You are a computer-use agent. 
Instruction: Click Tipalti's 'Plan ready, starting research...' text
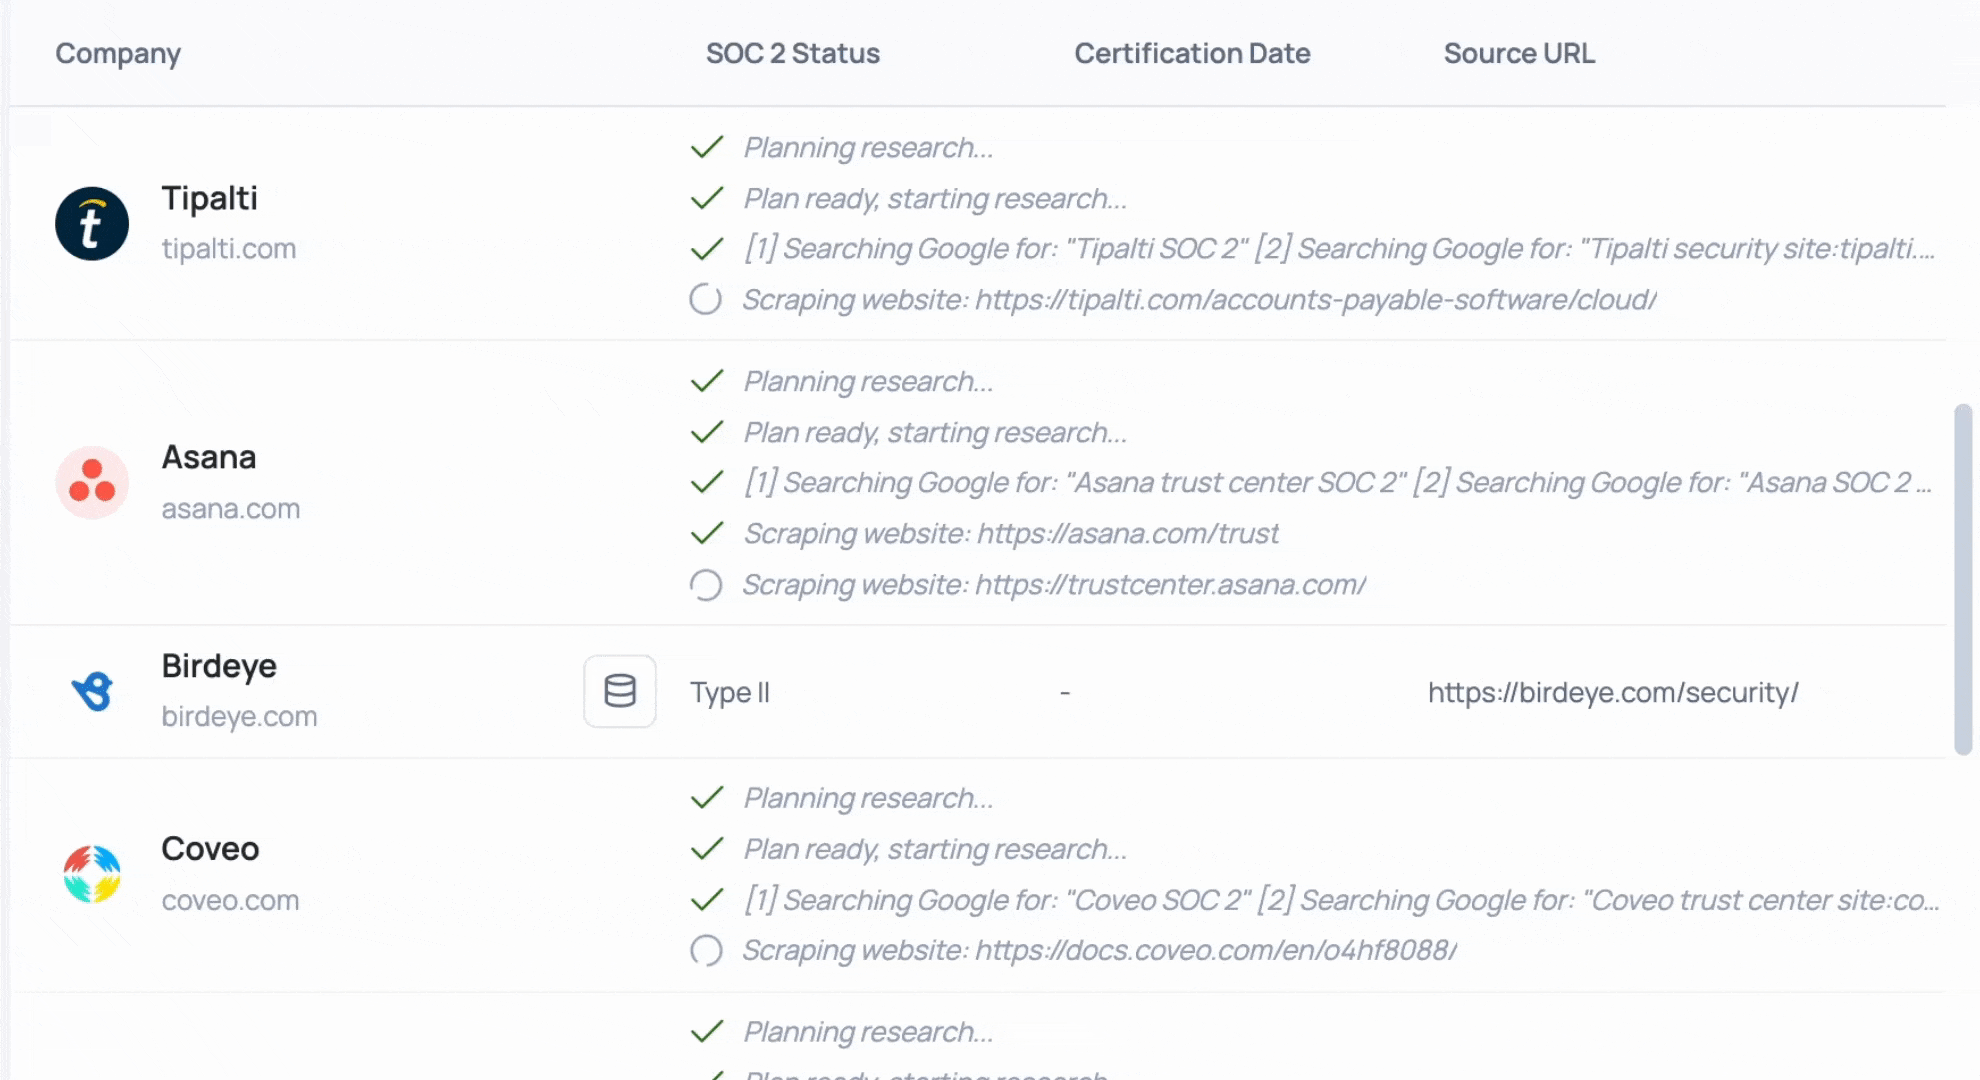point(935,199)
